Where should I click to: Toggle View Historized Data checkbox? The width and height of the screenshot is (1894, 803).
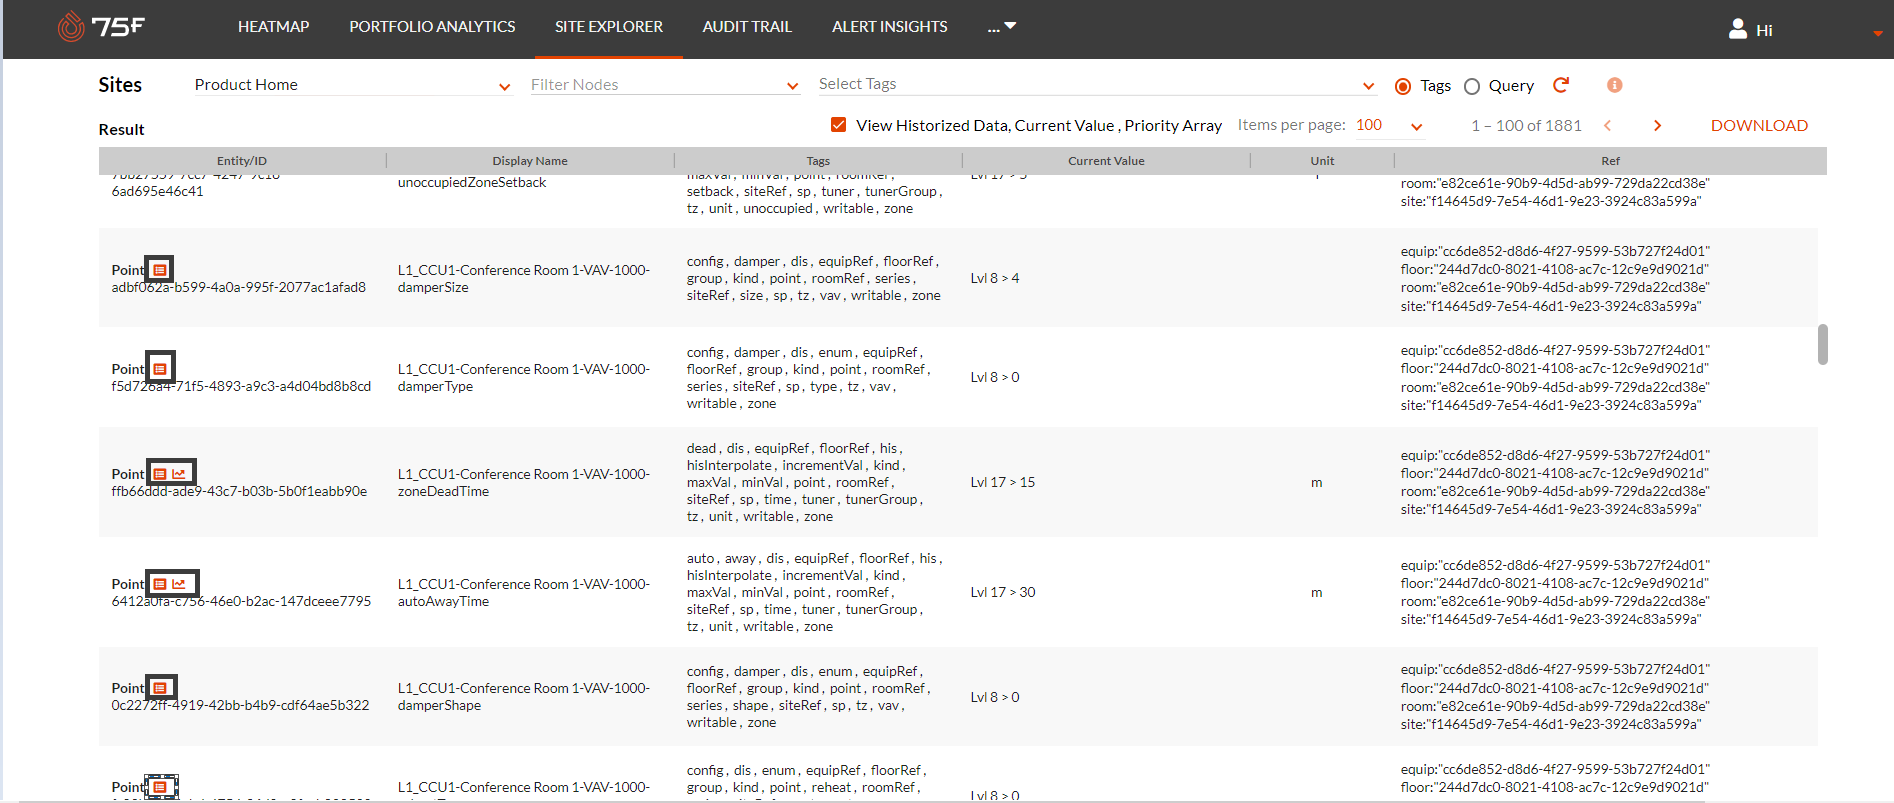click(839, 125)
